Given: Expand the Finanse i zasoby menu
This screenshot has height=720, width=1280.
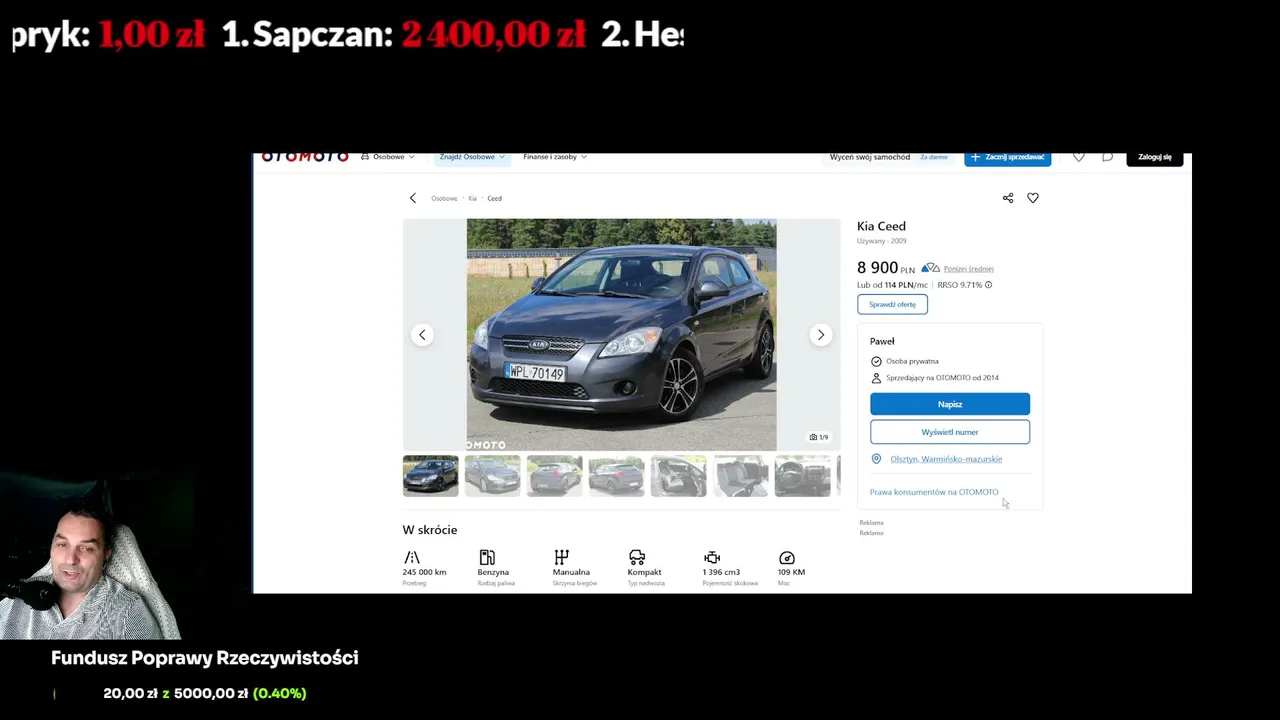Looking at the screenshot, I should 555,157.
